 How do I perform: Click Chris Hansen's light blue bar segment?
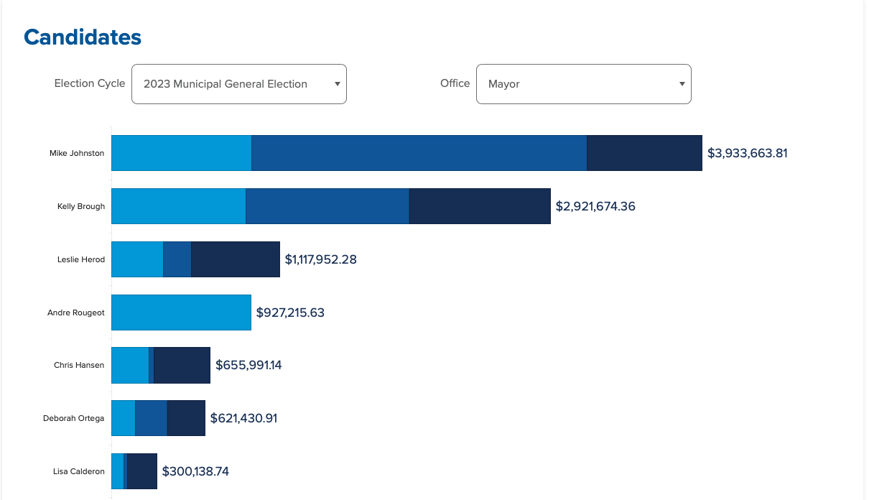coord(129,365)
